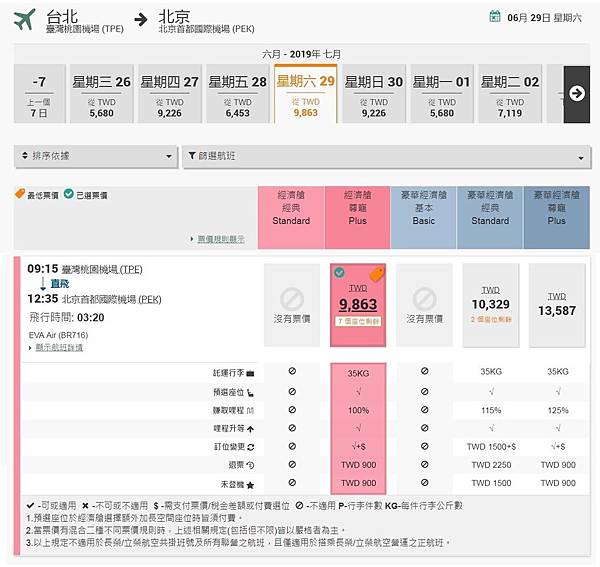Click 125% miles value in Premium Plus column
Viewport: 600px width, 567px height.
point(558,411)
